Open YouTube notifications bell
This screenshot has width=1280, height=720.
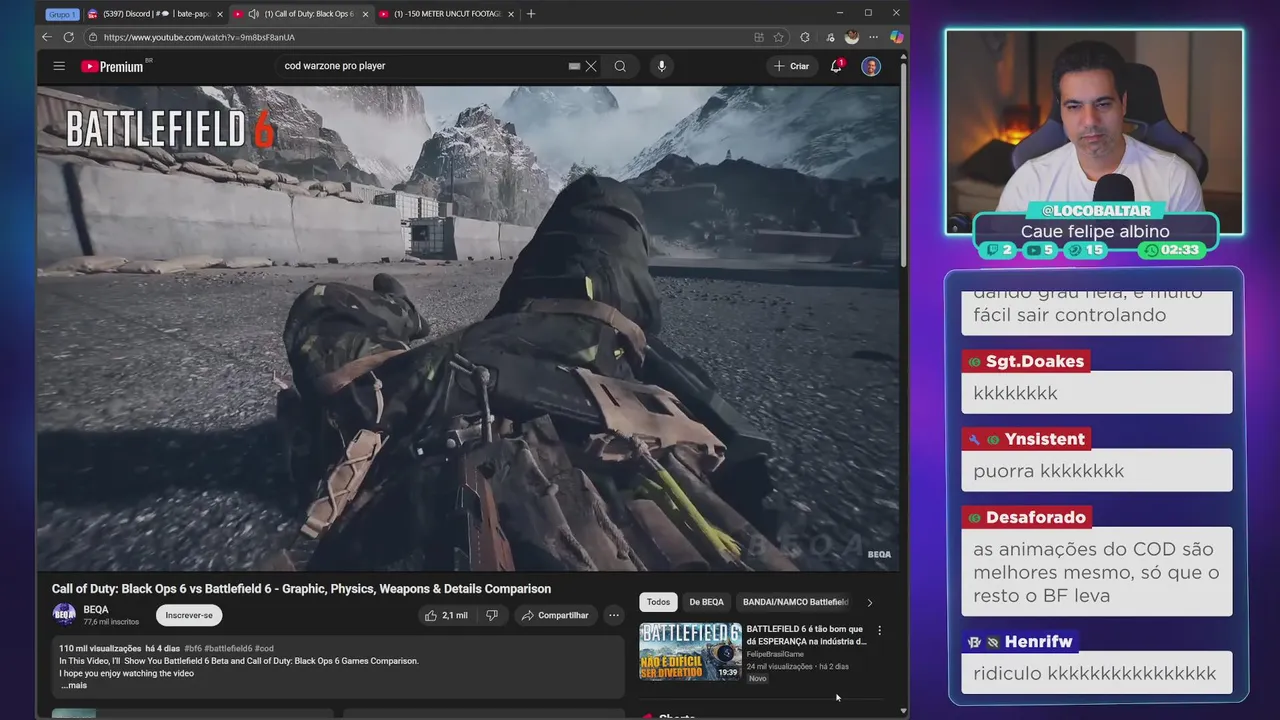pos(836,66)
